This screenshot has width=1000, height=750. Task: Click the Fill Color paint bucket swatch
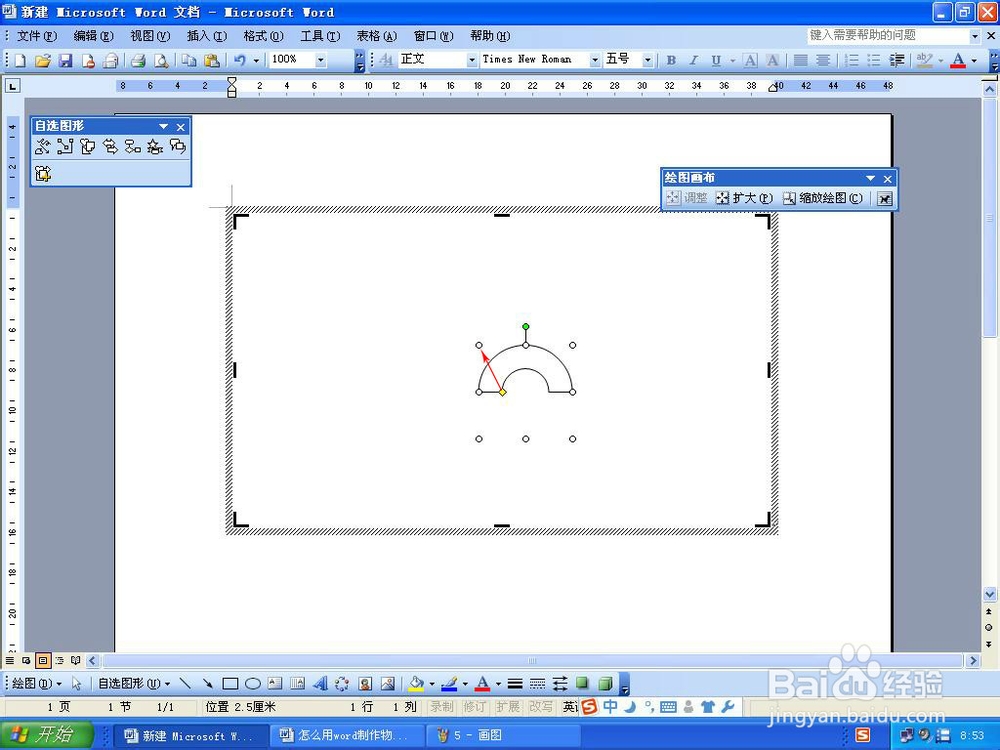[x=416, y=684]
